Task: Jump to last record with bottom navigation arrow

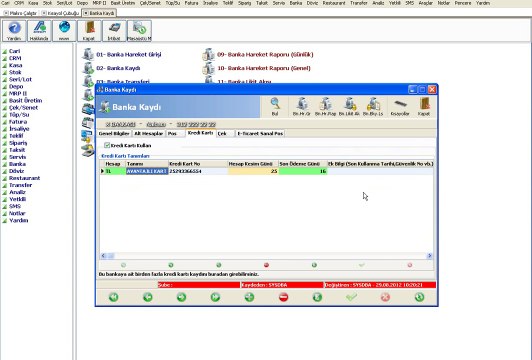Action: [215, 297]
